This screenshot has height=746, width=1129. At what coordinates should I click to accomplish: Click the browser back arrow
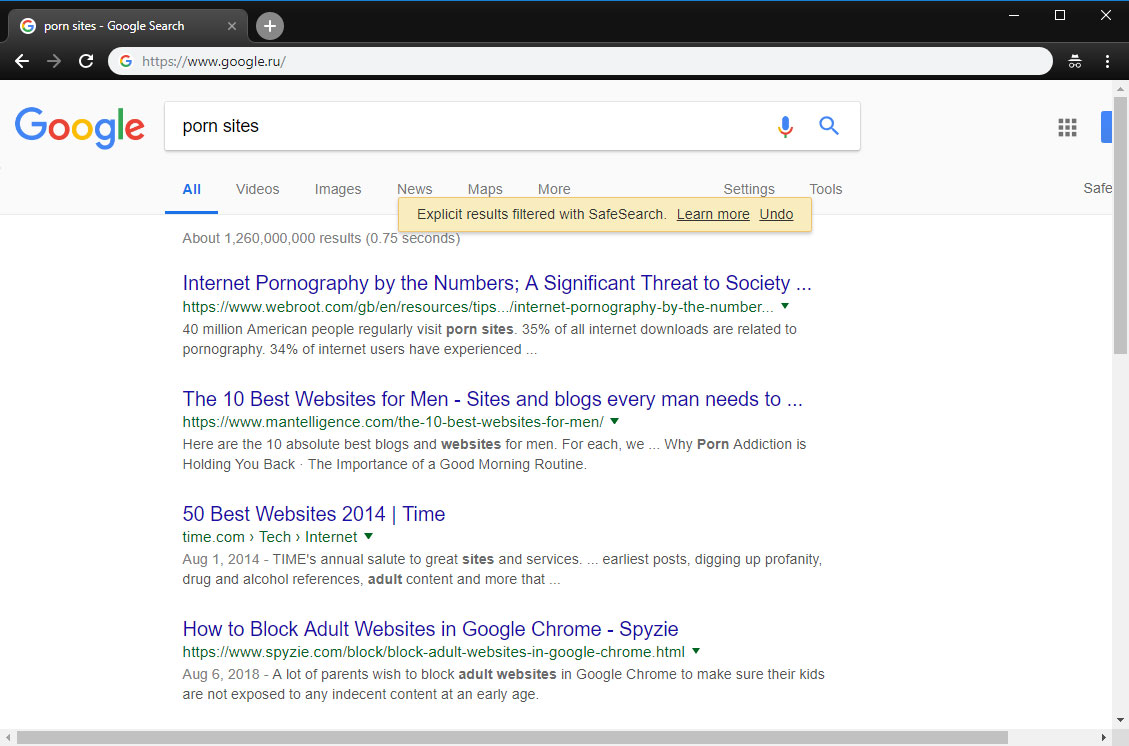(x=22, y=61)
